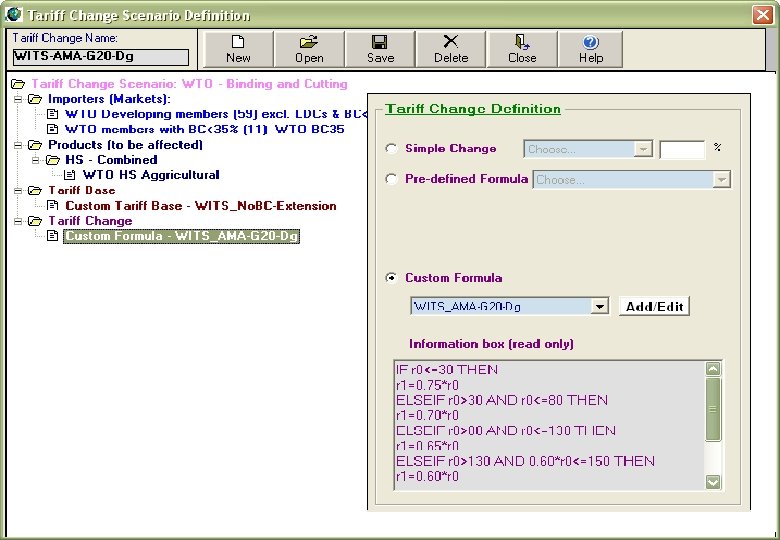Screen dimensions: 780x540
Task: Click 'r1=0.70*r0' line in Information box
Action: coord(427,415)
